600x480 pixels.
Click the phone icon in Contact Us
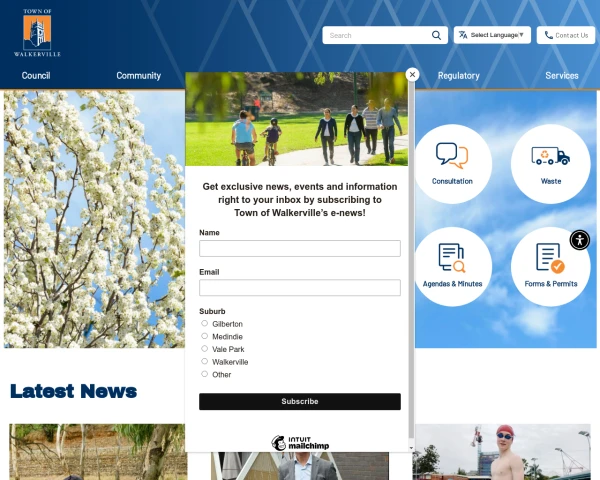tap(548, 35)
